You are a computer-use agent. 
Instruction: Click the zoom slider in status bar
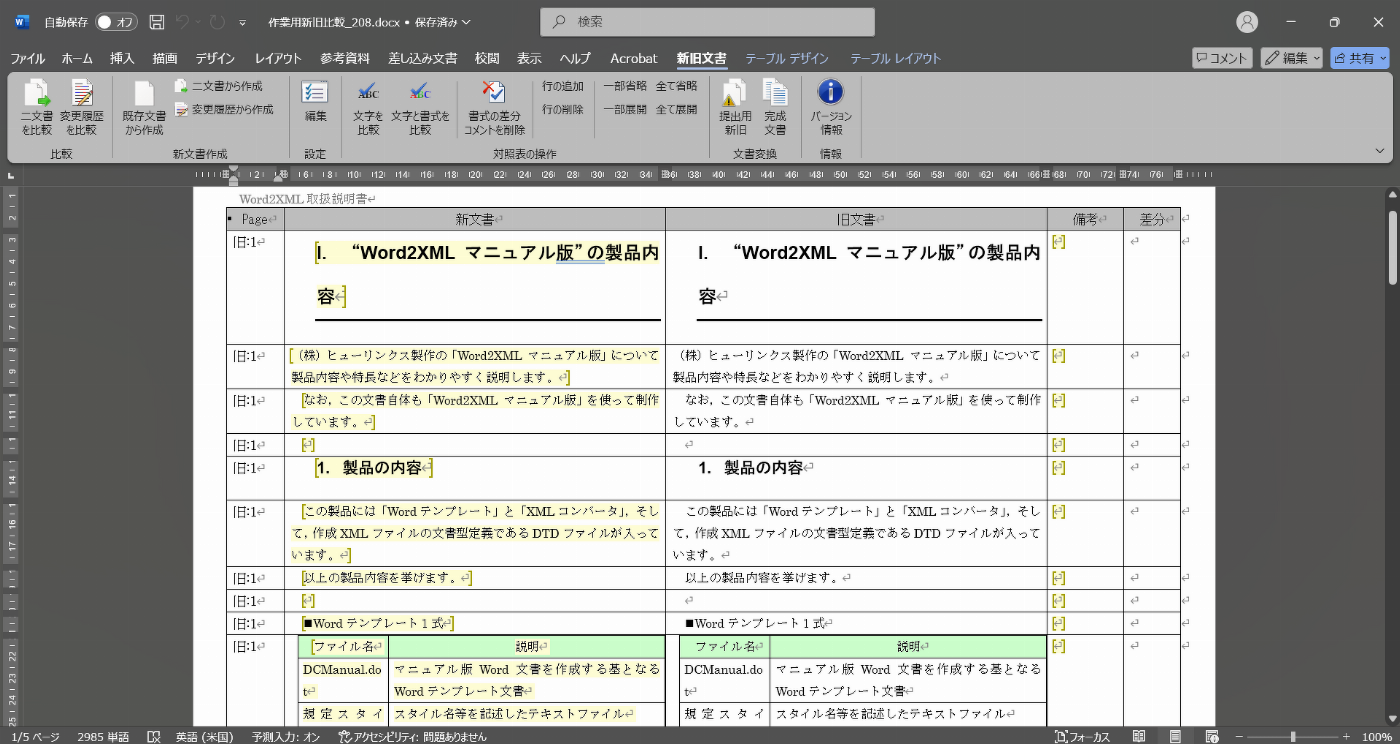1292,736
